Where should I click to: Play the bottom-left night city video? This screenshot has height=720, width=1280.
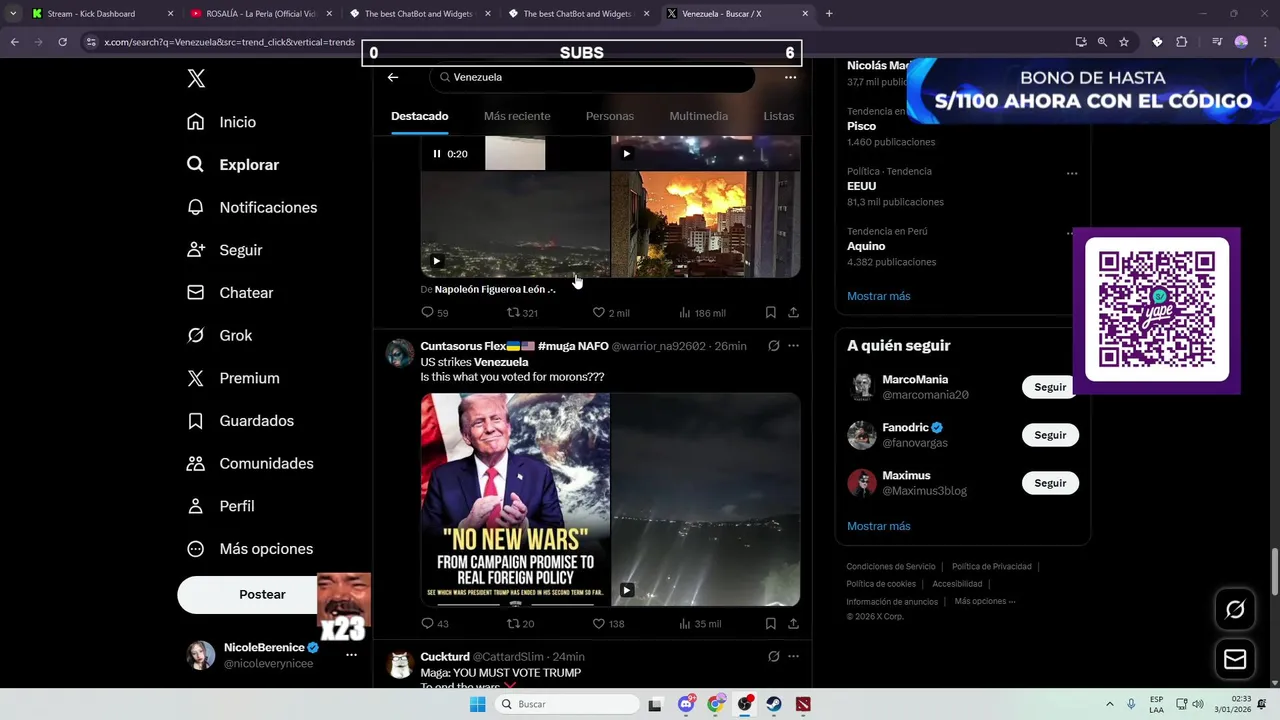click(x=436, y=261)
